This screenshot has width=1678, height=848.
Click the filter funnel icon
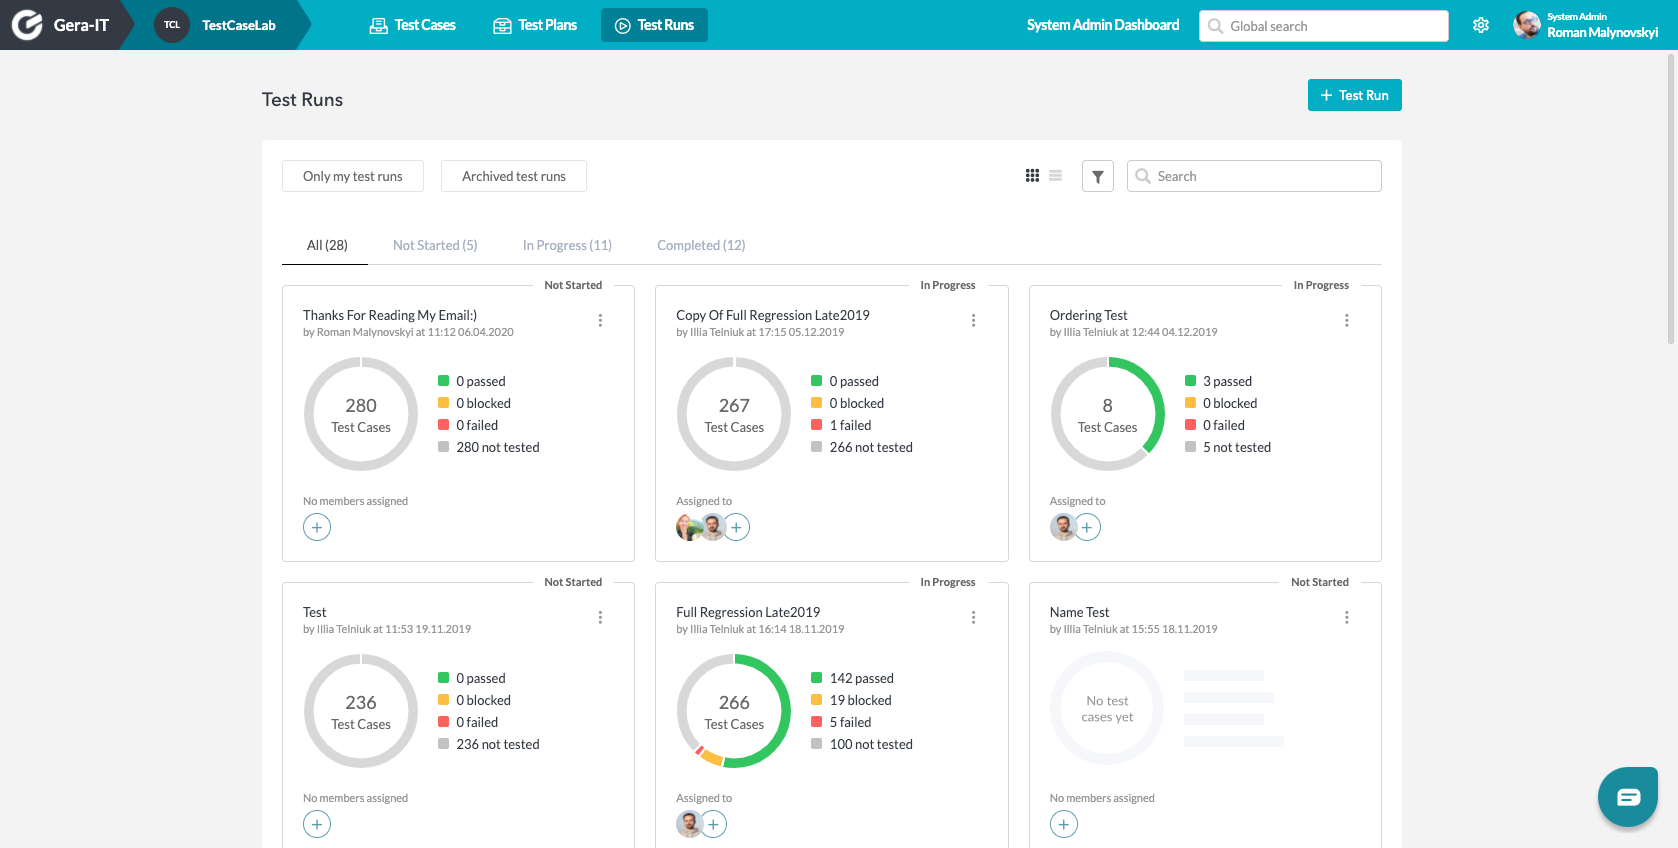tap(1097, 176)
